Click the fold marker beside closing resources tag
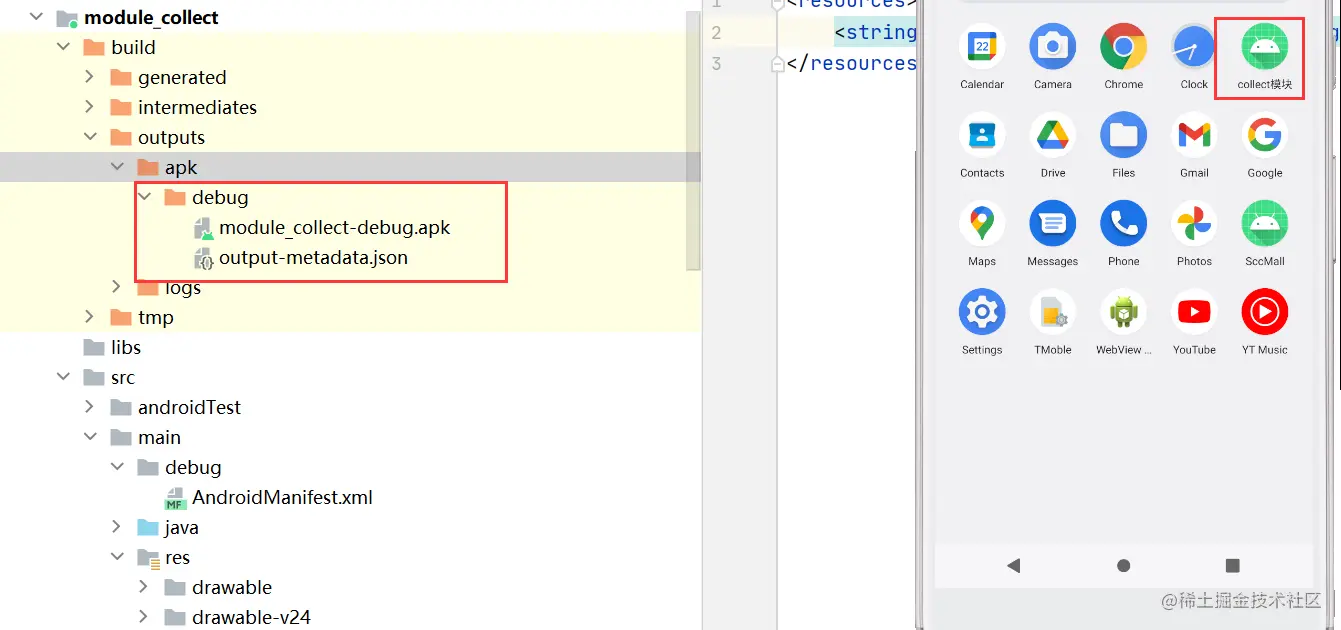Screen dimensions: 1341x630 778,63
